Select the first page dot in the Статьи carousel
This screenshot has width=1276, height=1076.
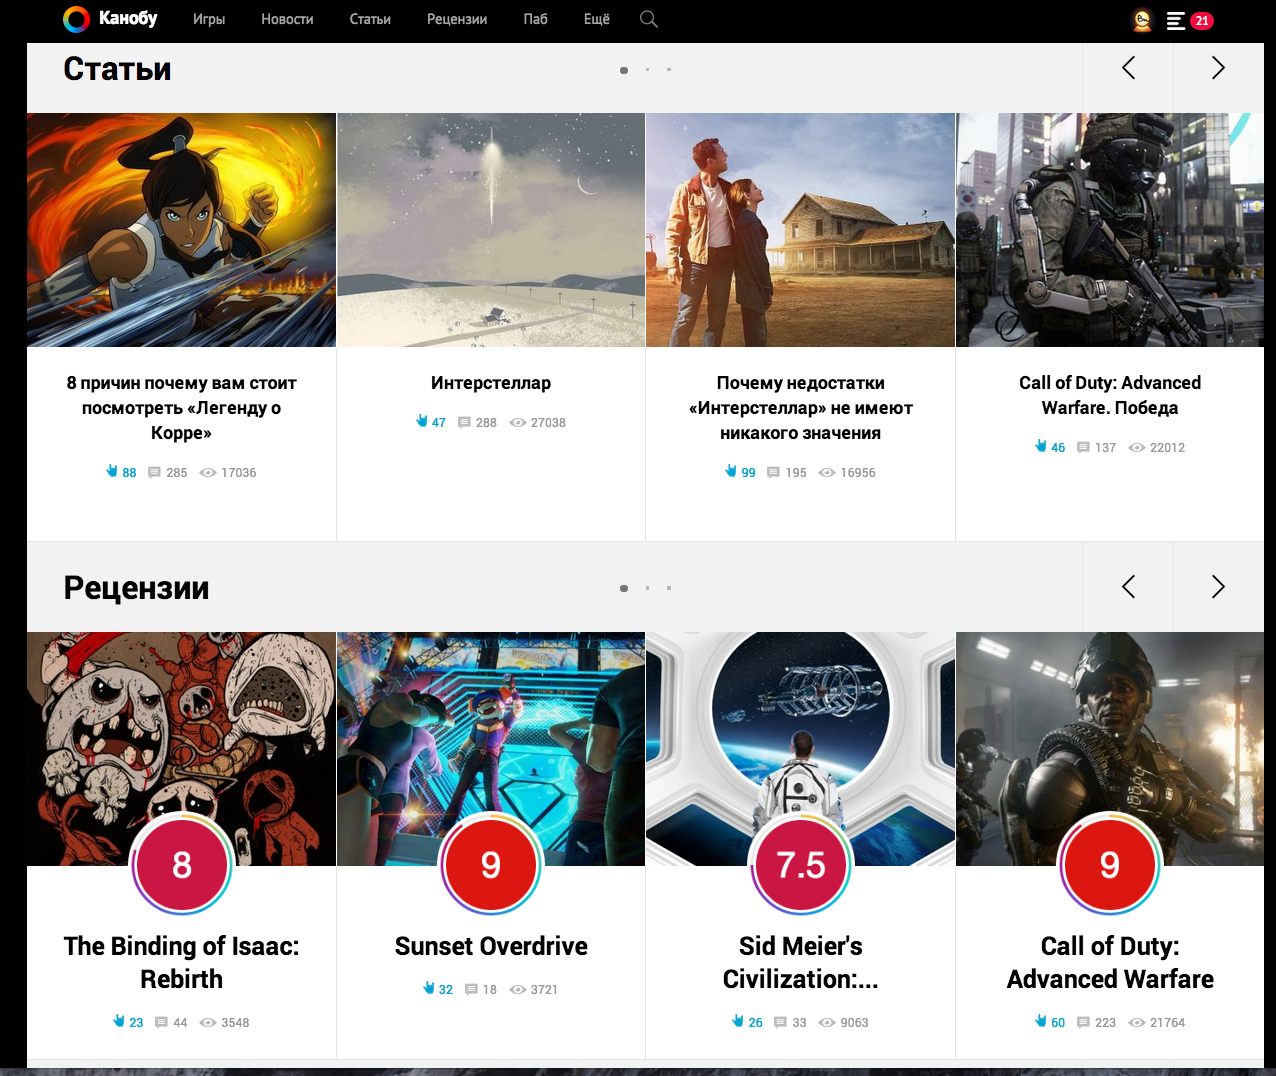coord(624,70)
